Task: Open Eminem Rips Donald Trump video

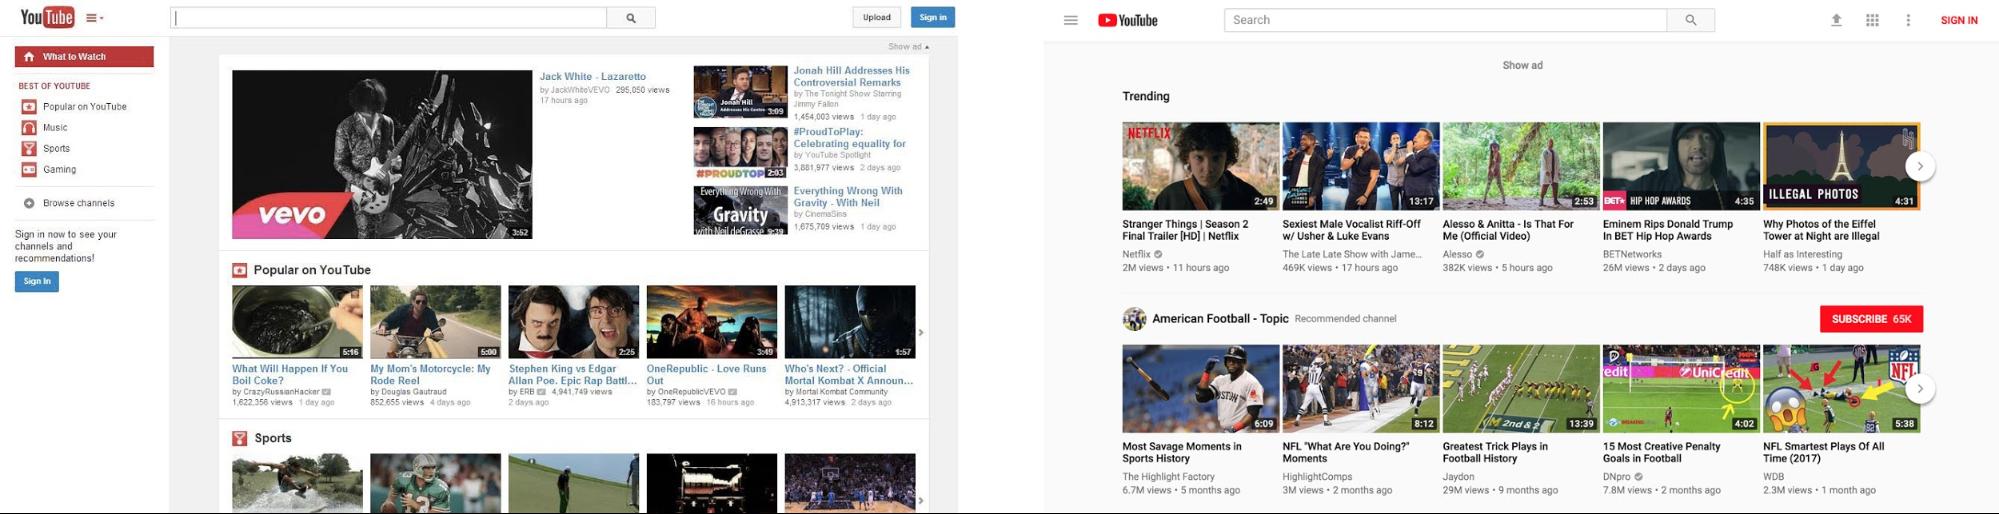Action: pyautogui.click(x=1681, y=166)
